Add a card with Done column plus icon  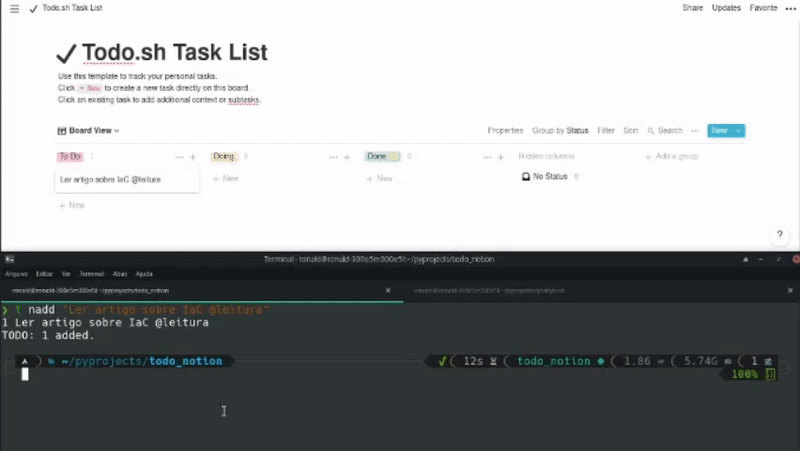click(x=501, y=157)
